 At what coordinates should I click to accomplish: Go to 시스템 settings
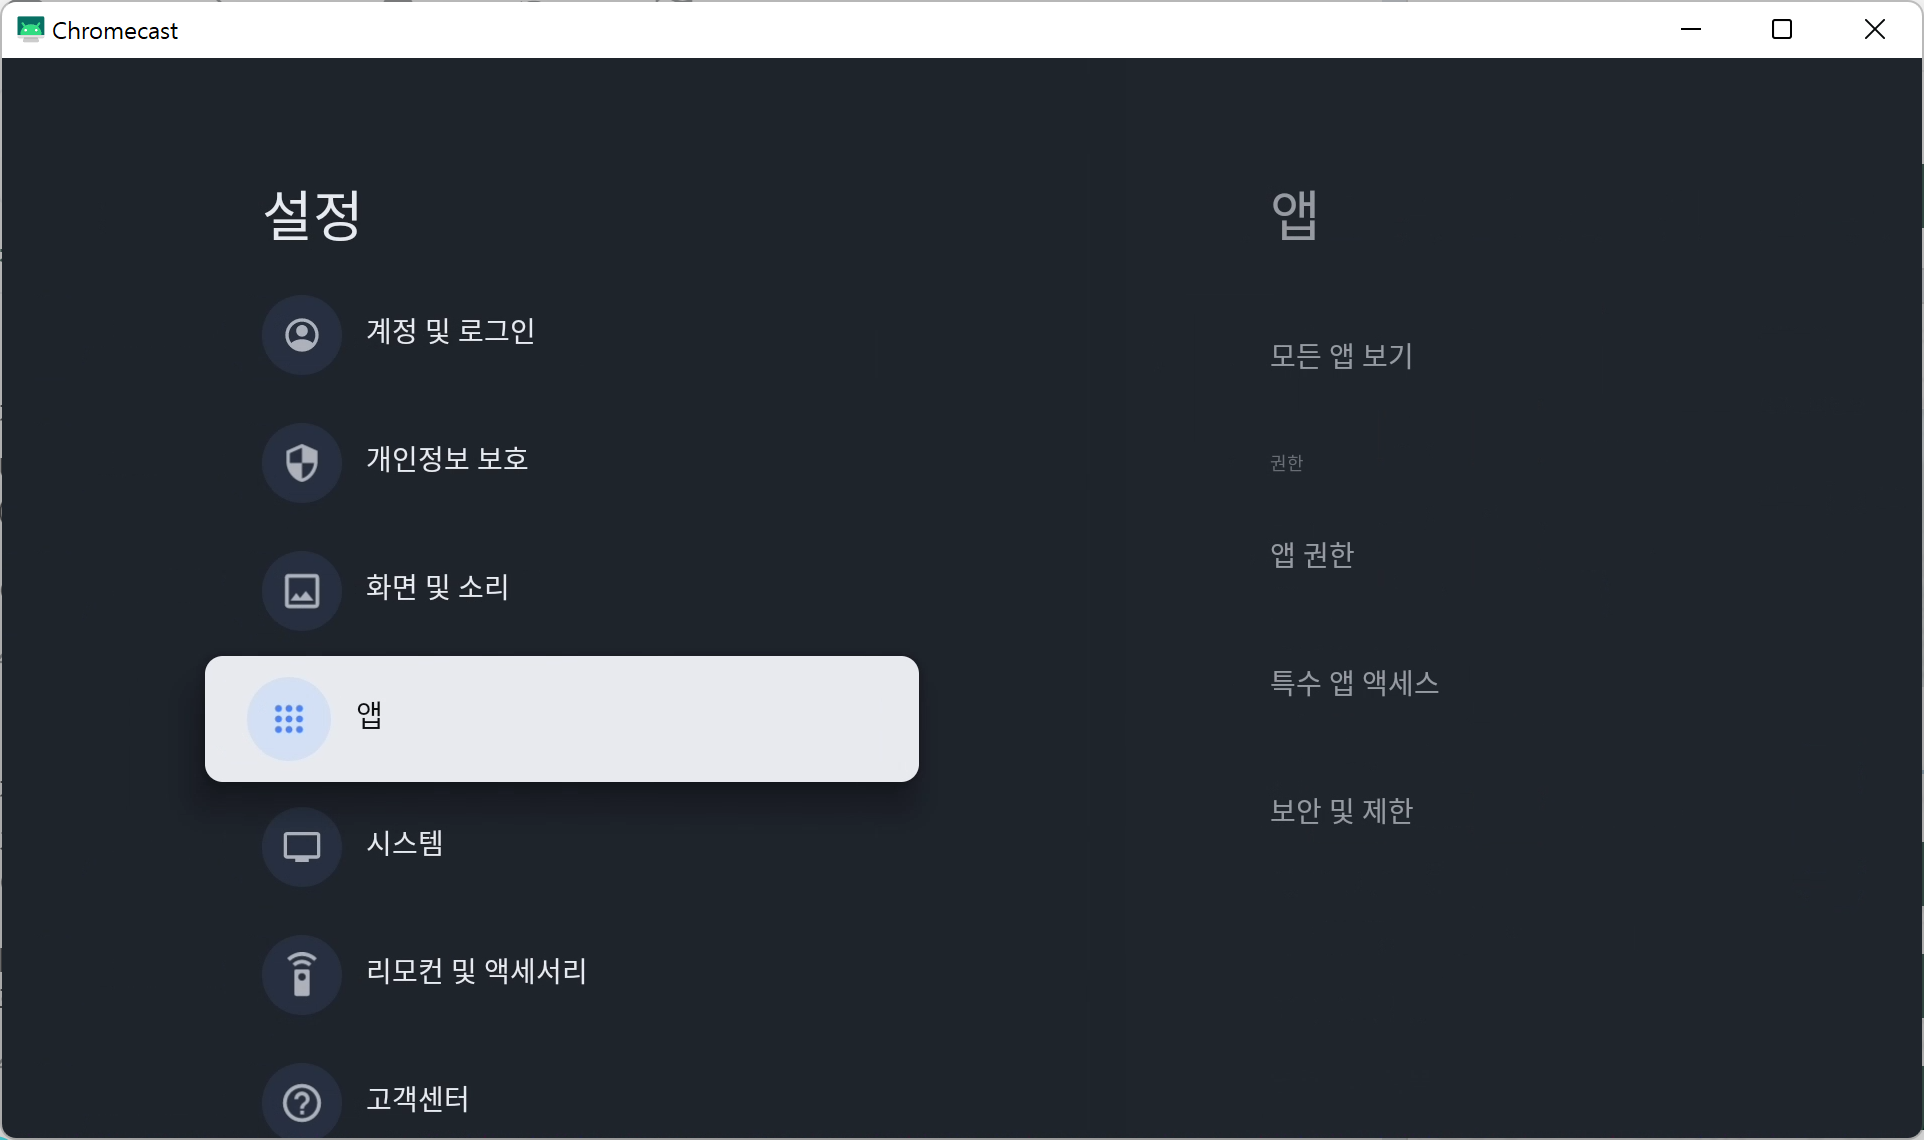(404, 844)
